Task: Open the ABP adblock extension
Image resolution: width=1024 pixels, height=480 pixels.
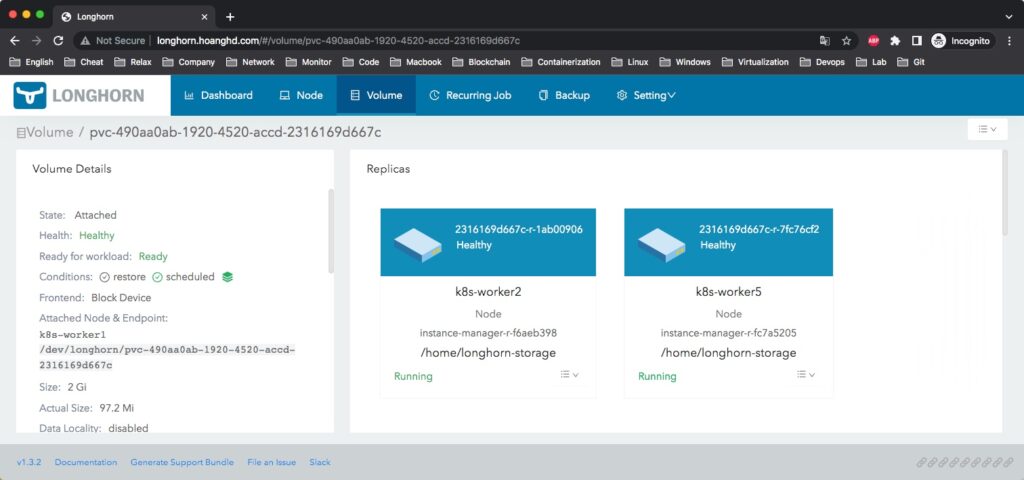Action: (x=873, y=40)
